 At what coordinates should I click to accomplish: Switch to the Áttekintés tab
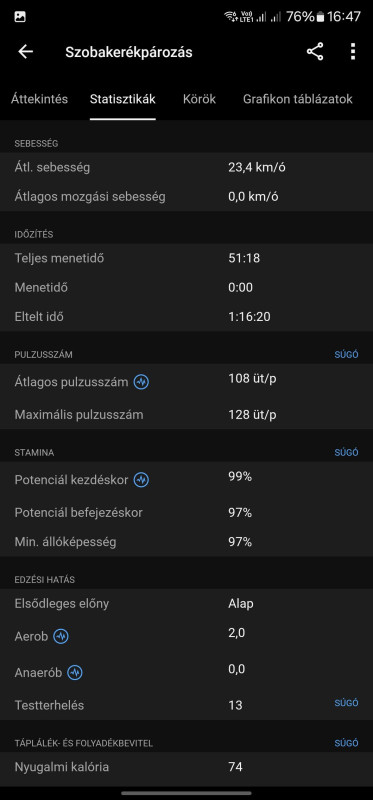pyautogui.click(x=39, y=99)
